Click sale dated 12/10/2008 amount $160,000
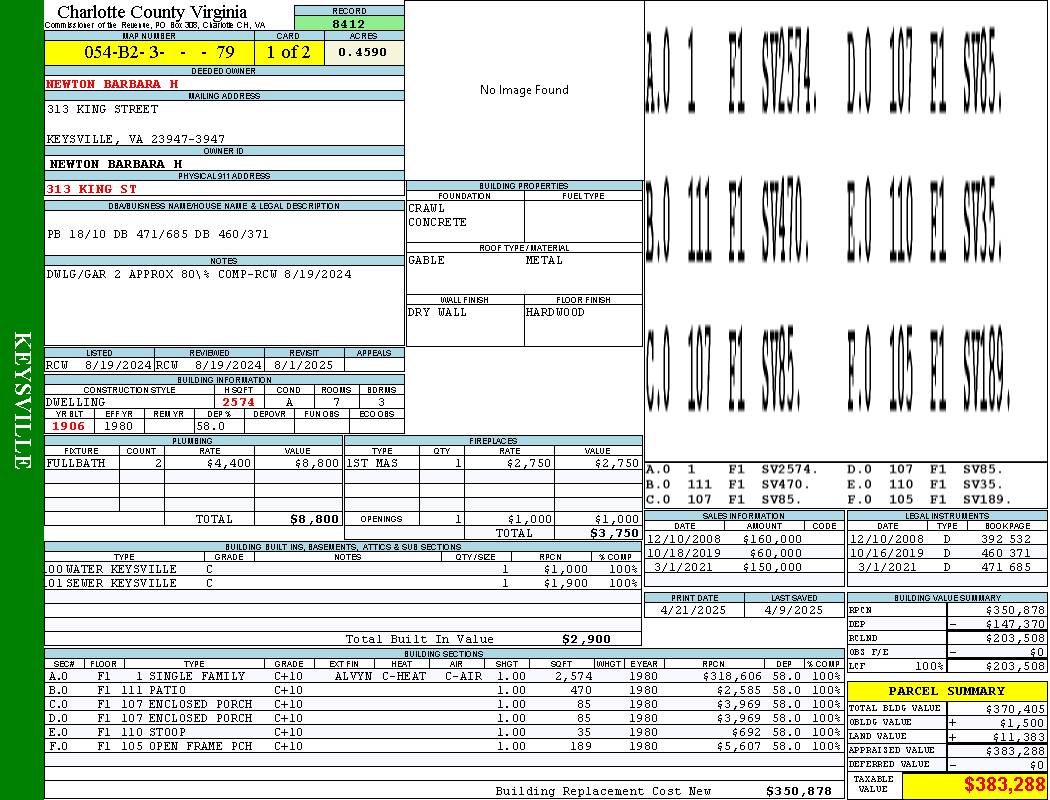This screenshot has width=1050, height=800. tap(771, 539)
